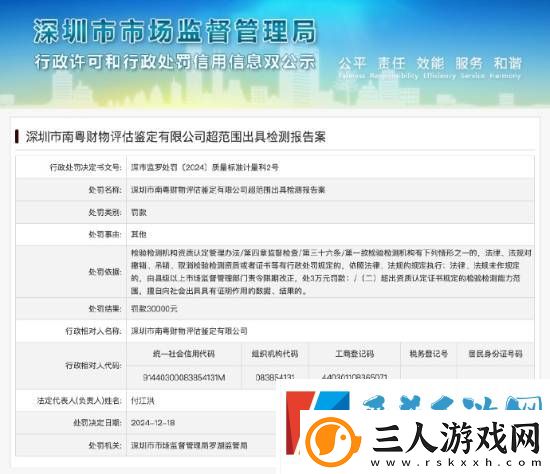Click the 和谐 slogan word in the banner
Viewport: 550px width, 474px height.
pos(508,64)
